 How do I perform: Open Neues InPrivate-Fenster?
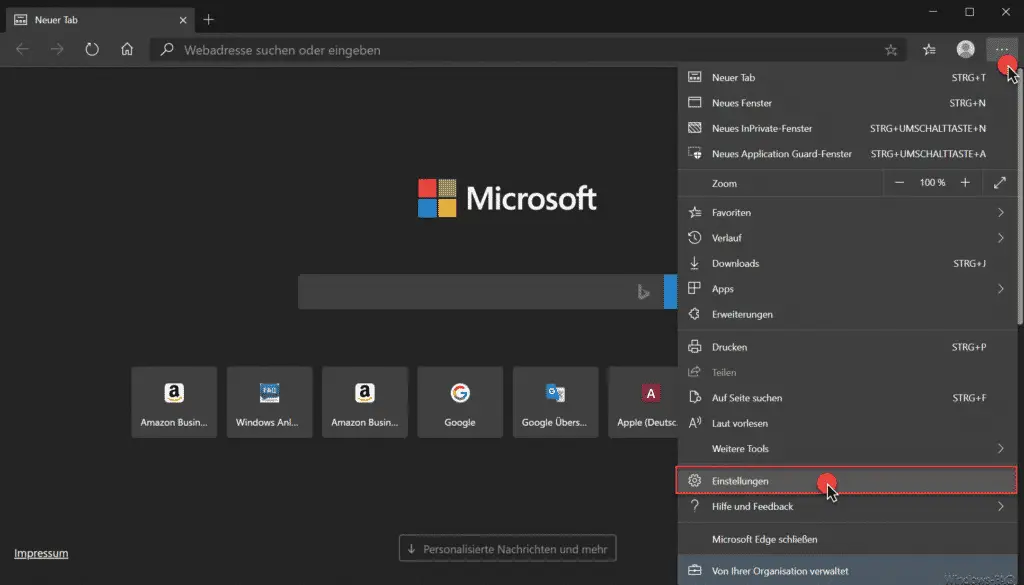(846, 128)
